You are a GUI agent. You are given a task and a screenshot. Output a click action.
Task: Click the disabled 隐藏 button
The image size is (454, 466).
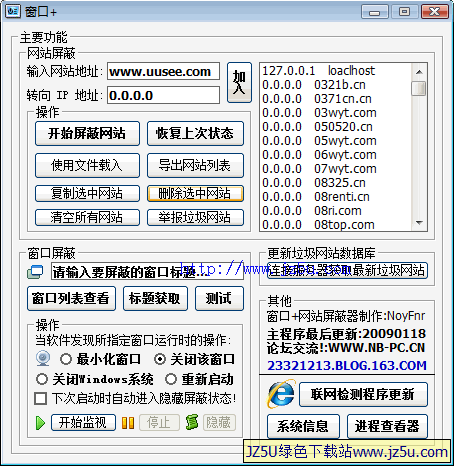pos(219,422)
